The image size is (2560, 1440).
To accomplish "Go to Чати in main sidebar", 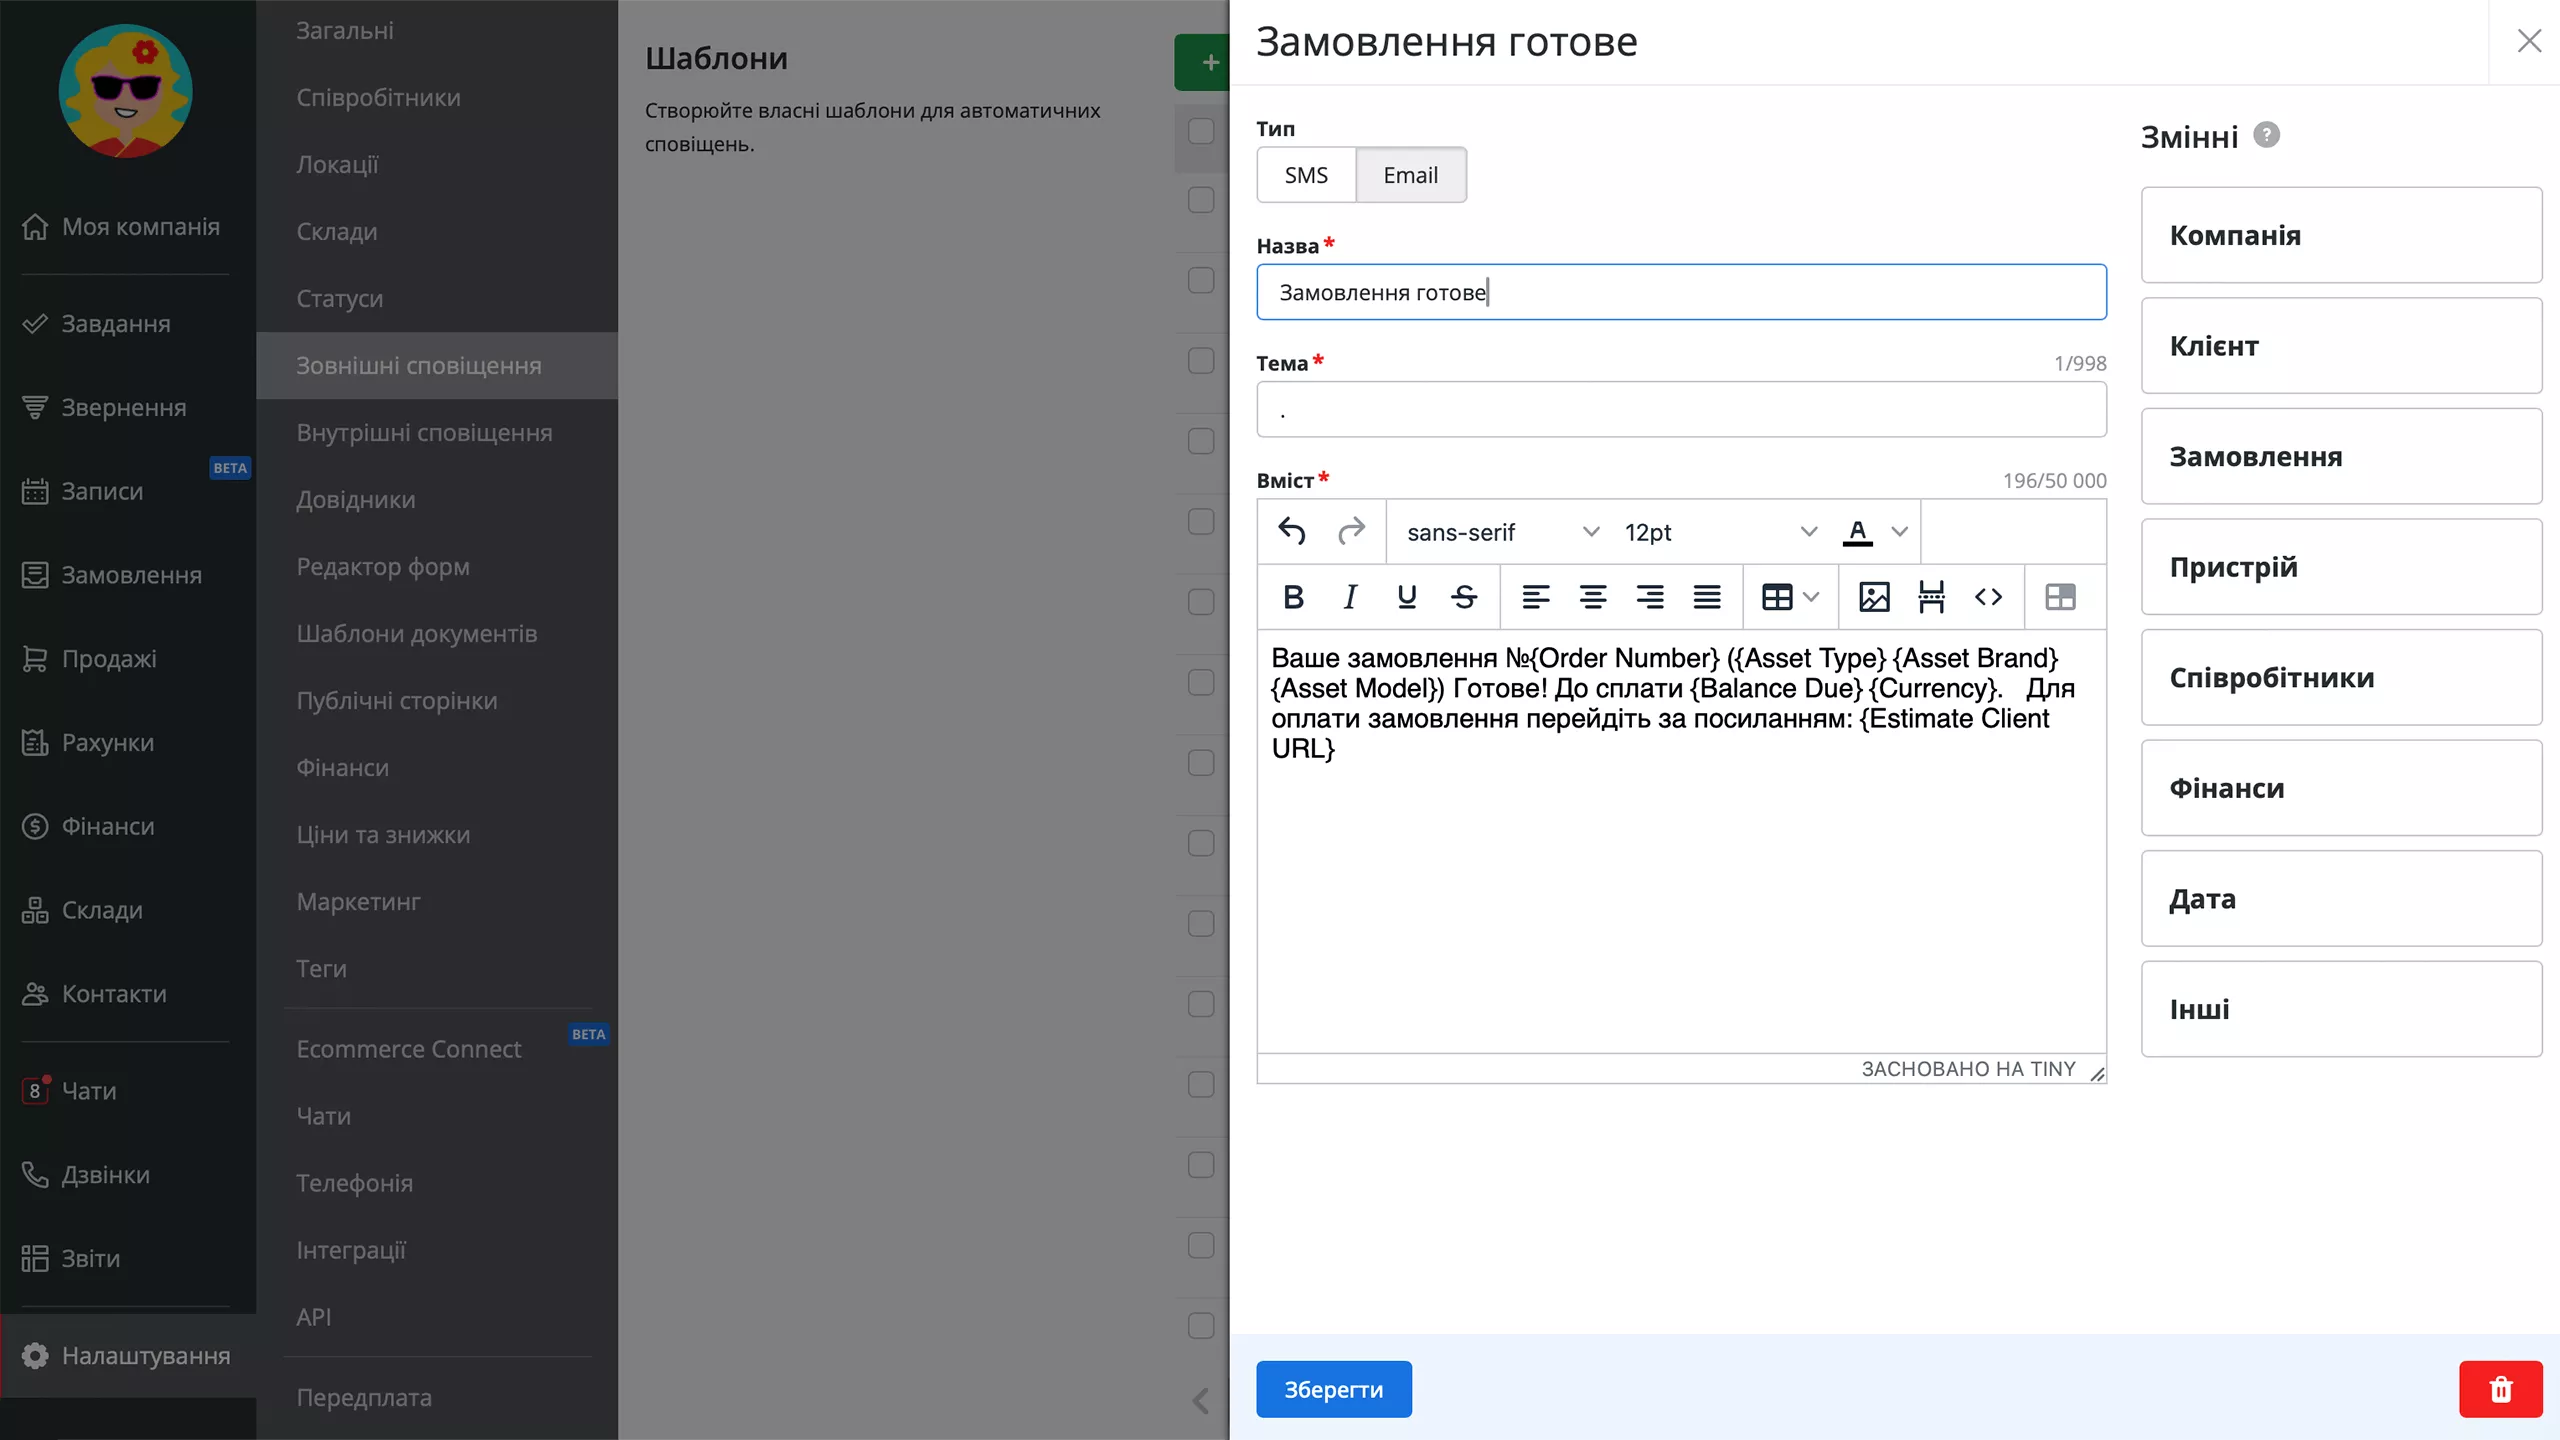I will click(x=89, y=1091).
